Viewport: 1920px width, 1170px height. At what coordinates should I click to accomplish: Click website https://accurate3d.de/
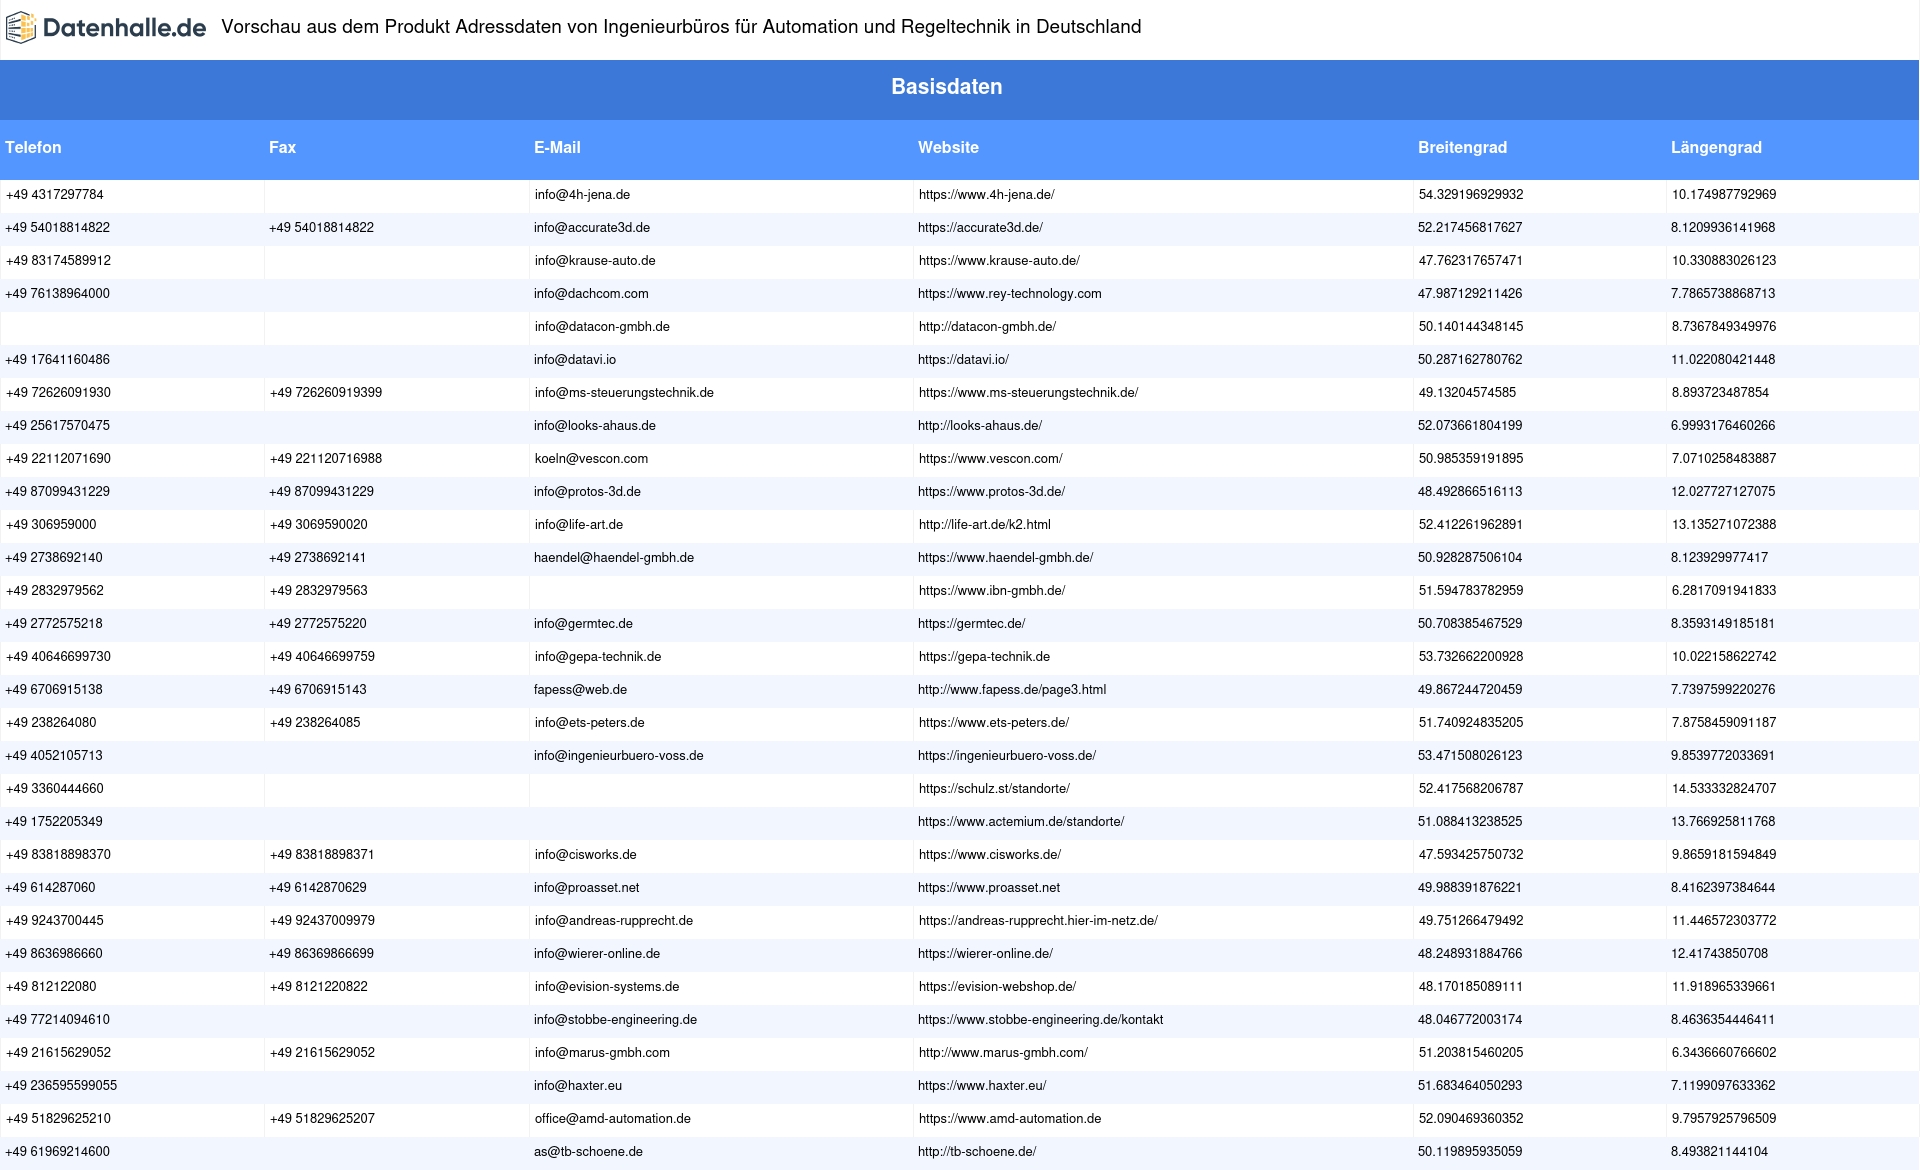tap(980, 228)
